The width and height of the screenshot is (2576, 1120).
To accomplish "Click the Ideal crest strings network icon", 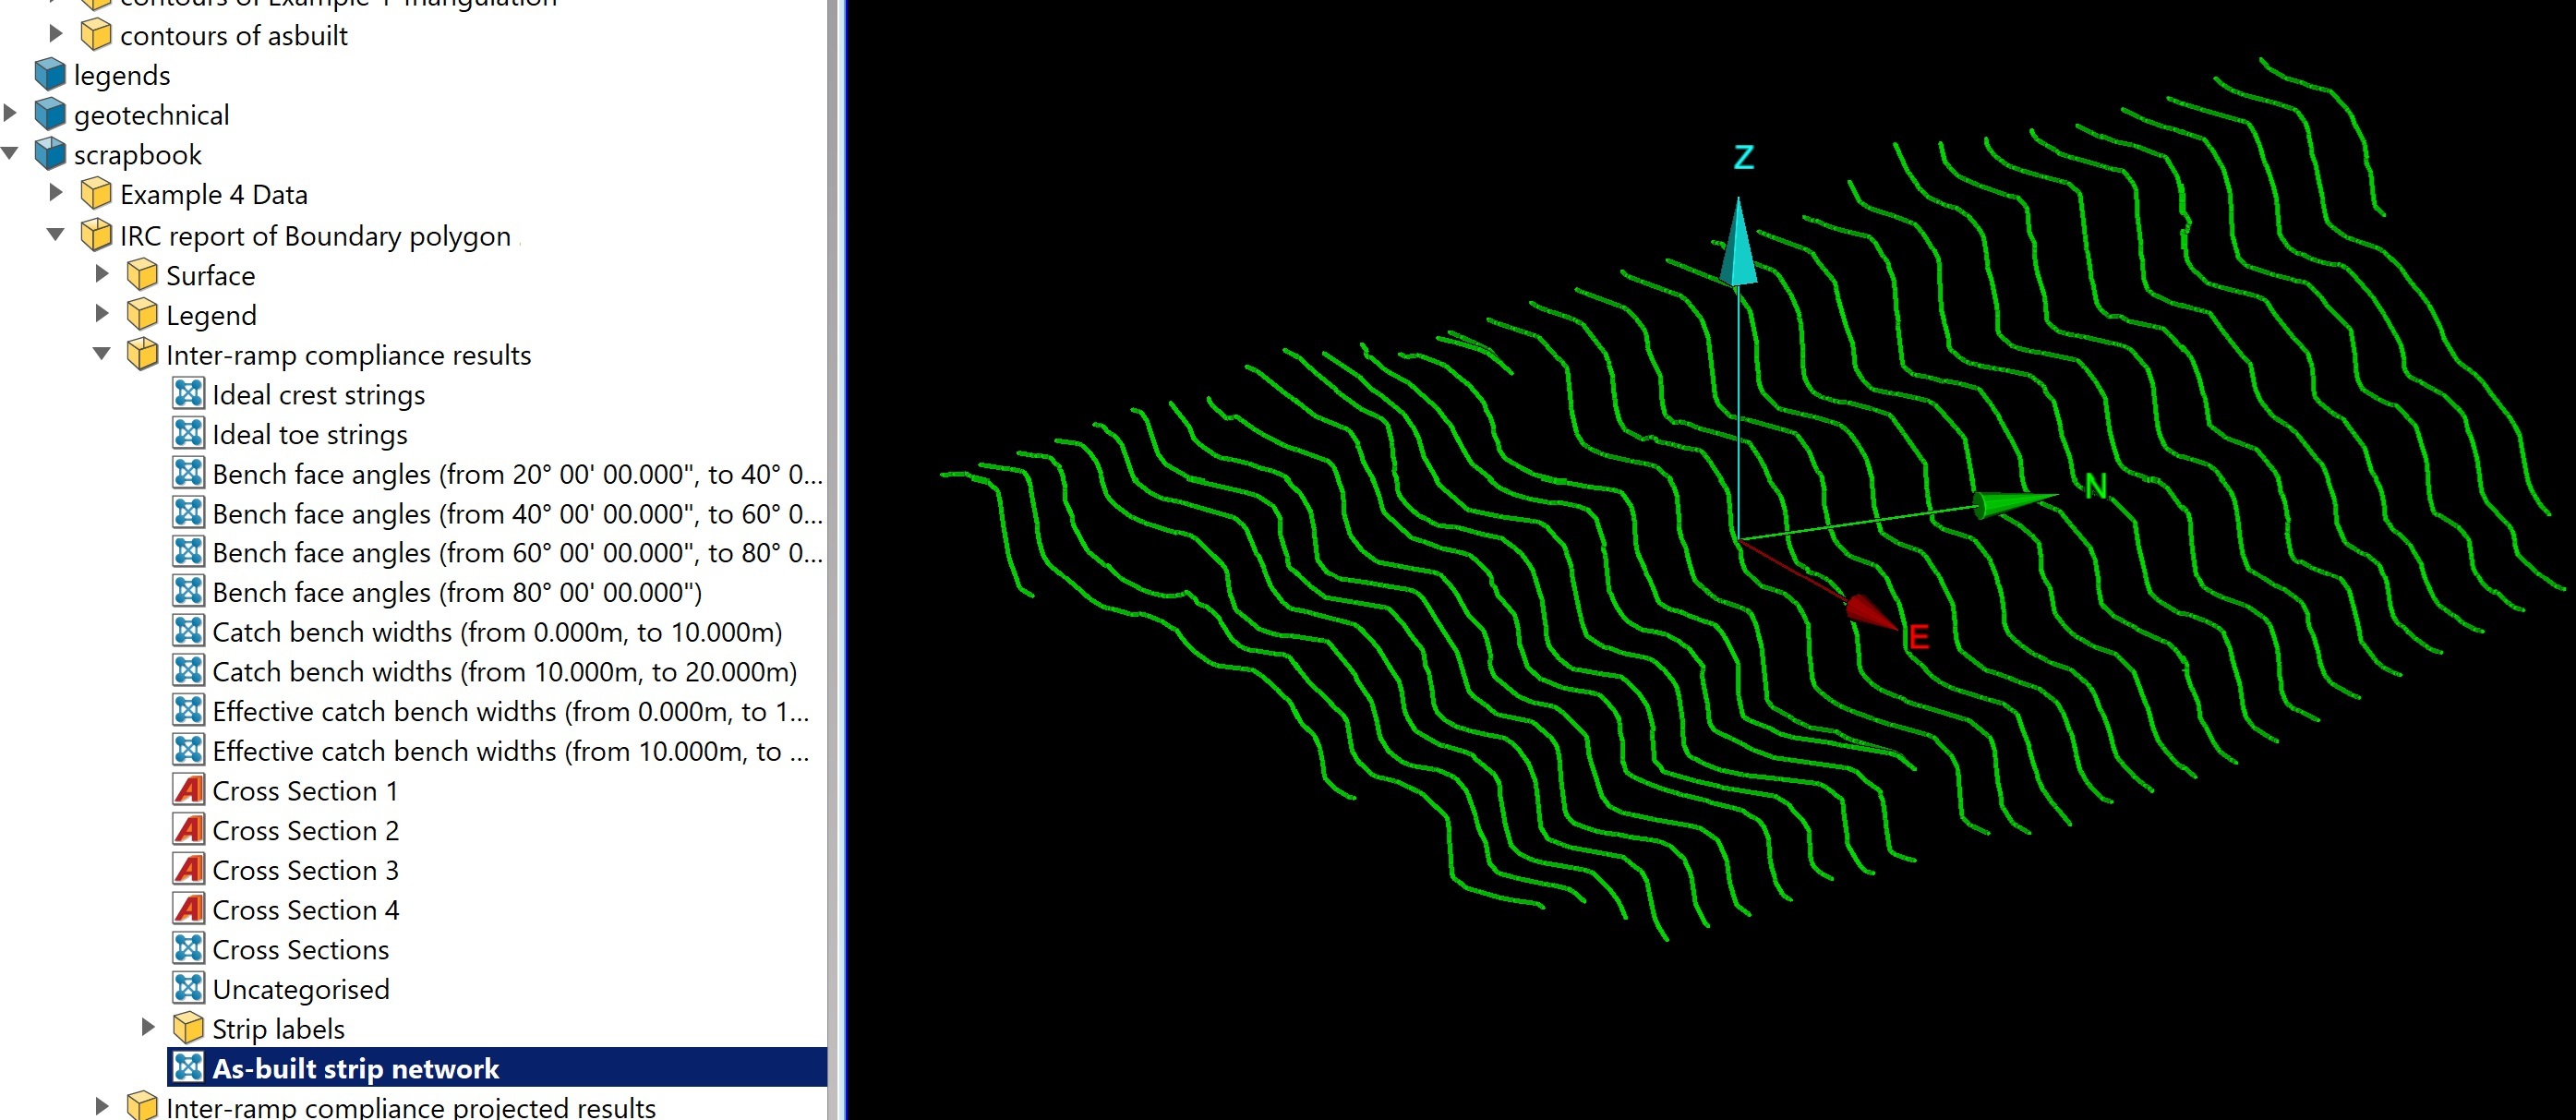I will pyautogui.click(x=188, y=394).
